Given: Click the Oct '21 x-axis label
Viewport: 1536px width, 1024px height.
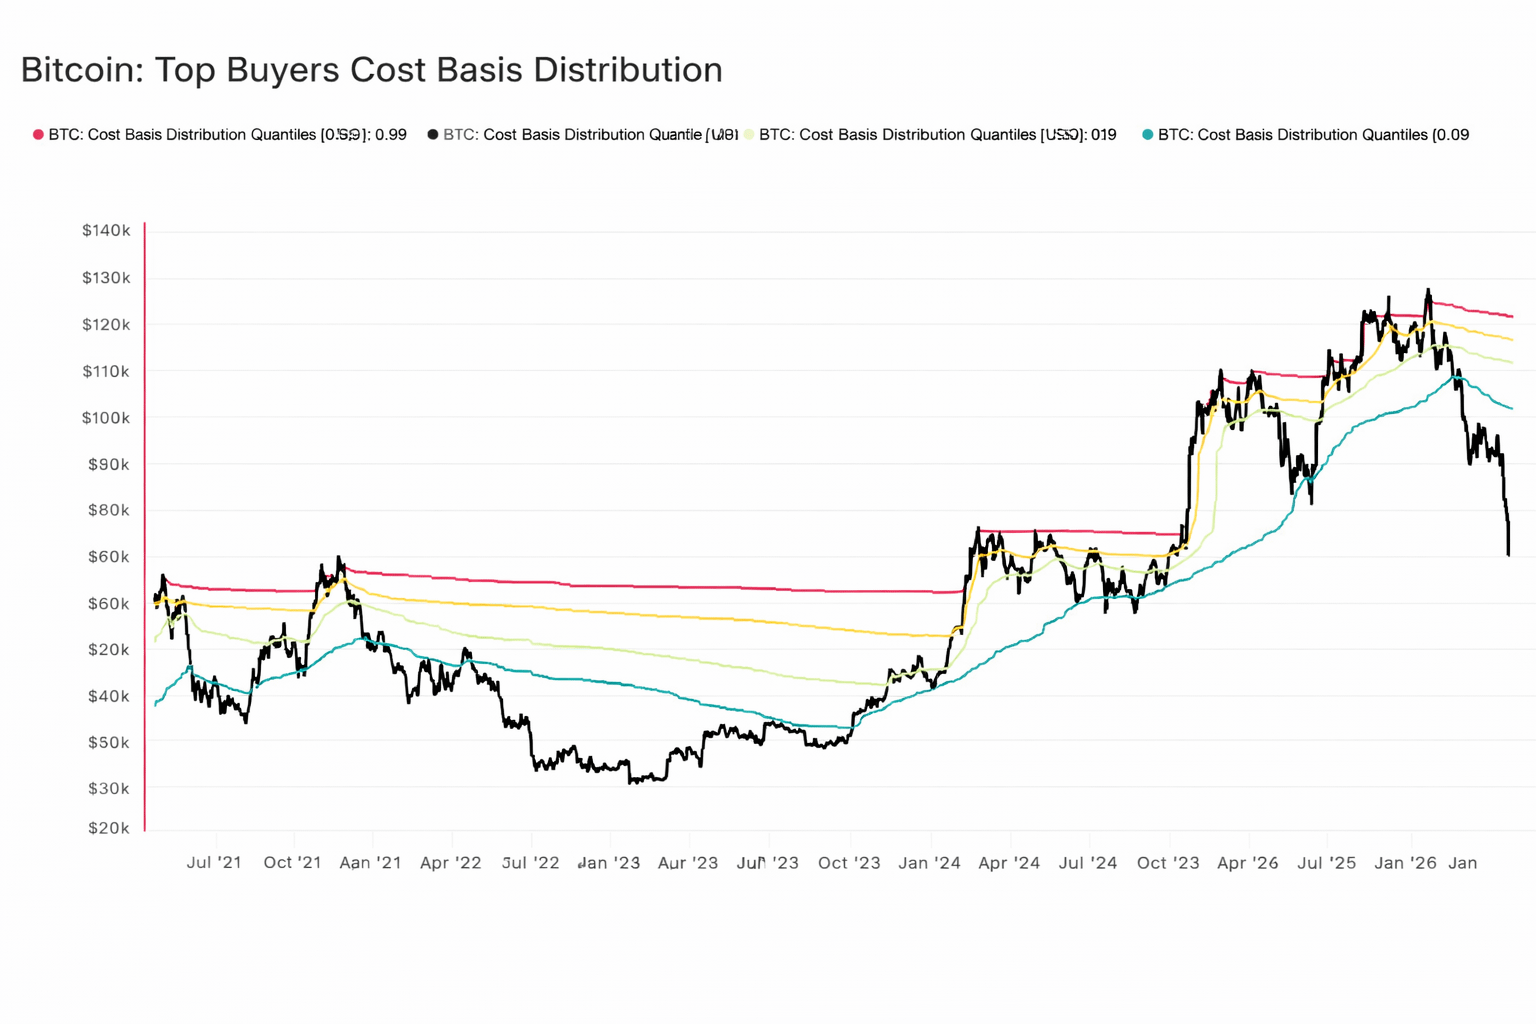Looking at the screenshot, I should tap(292, 862).
